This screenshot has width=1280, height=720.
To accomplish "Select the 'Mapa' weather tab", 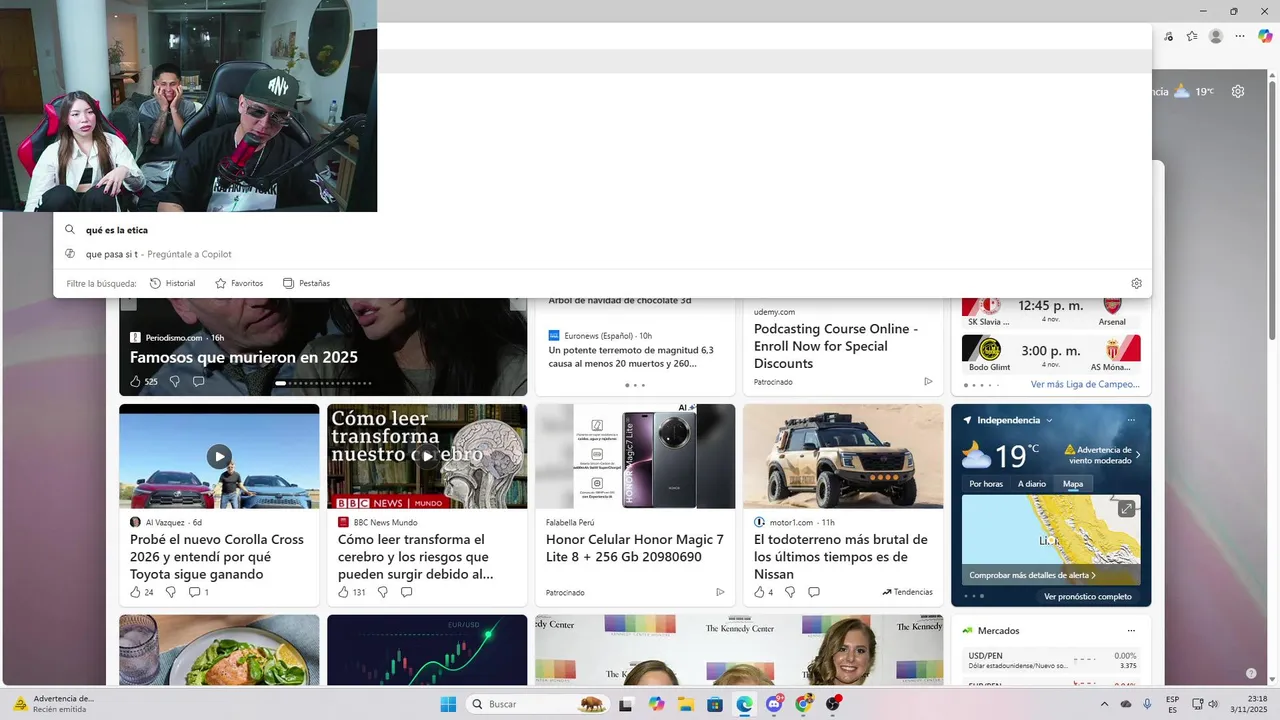I will click(1073, 484).
